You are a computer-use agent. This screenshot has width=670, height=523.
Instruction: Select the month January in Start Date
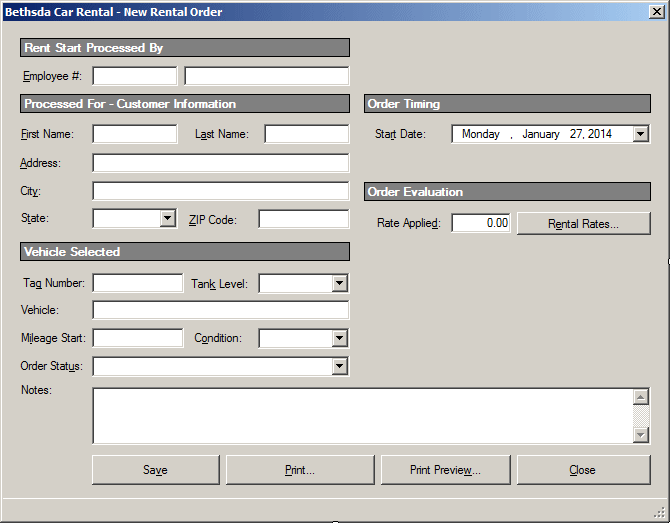coord(541,134)
